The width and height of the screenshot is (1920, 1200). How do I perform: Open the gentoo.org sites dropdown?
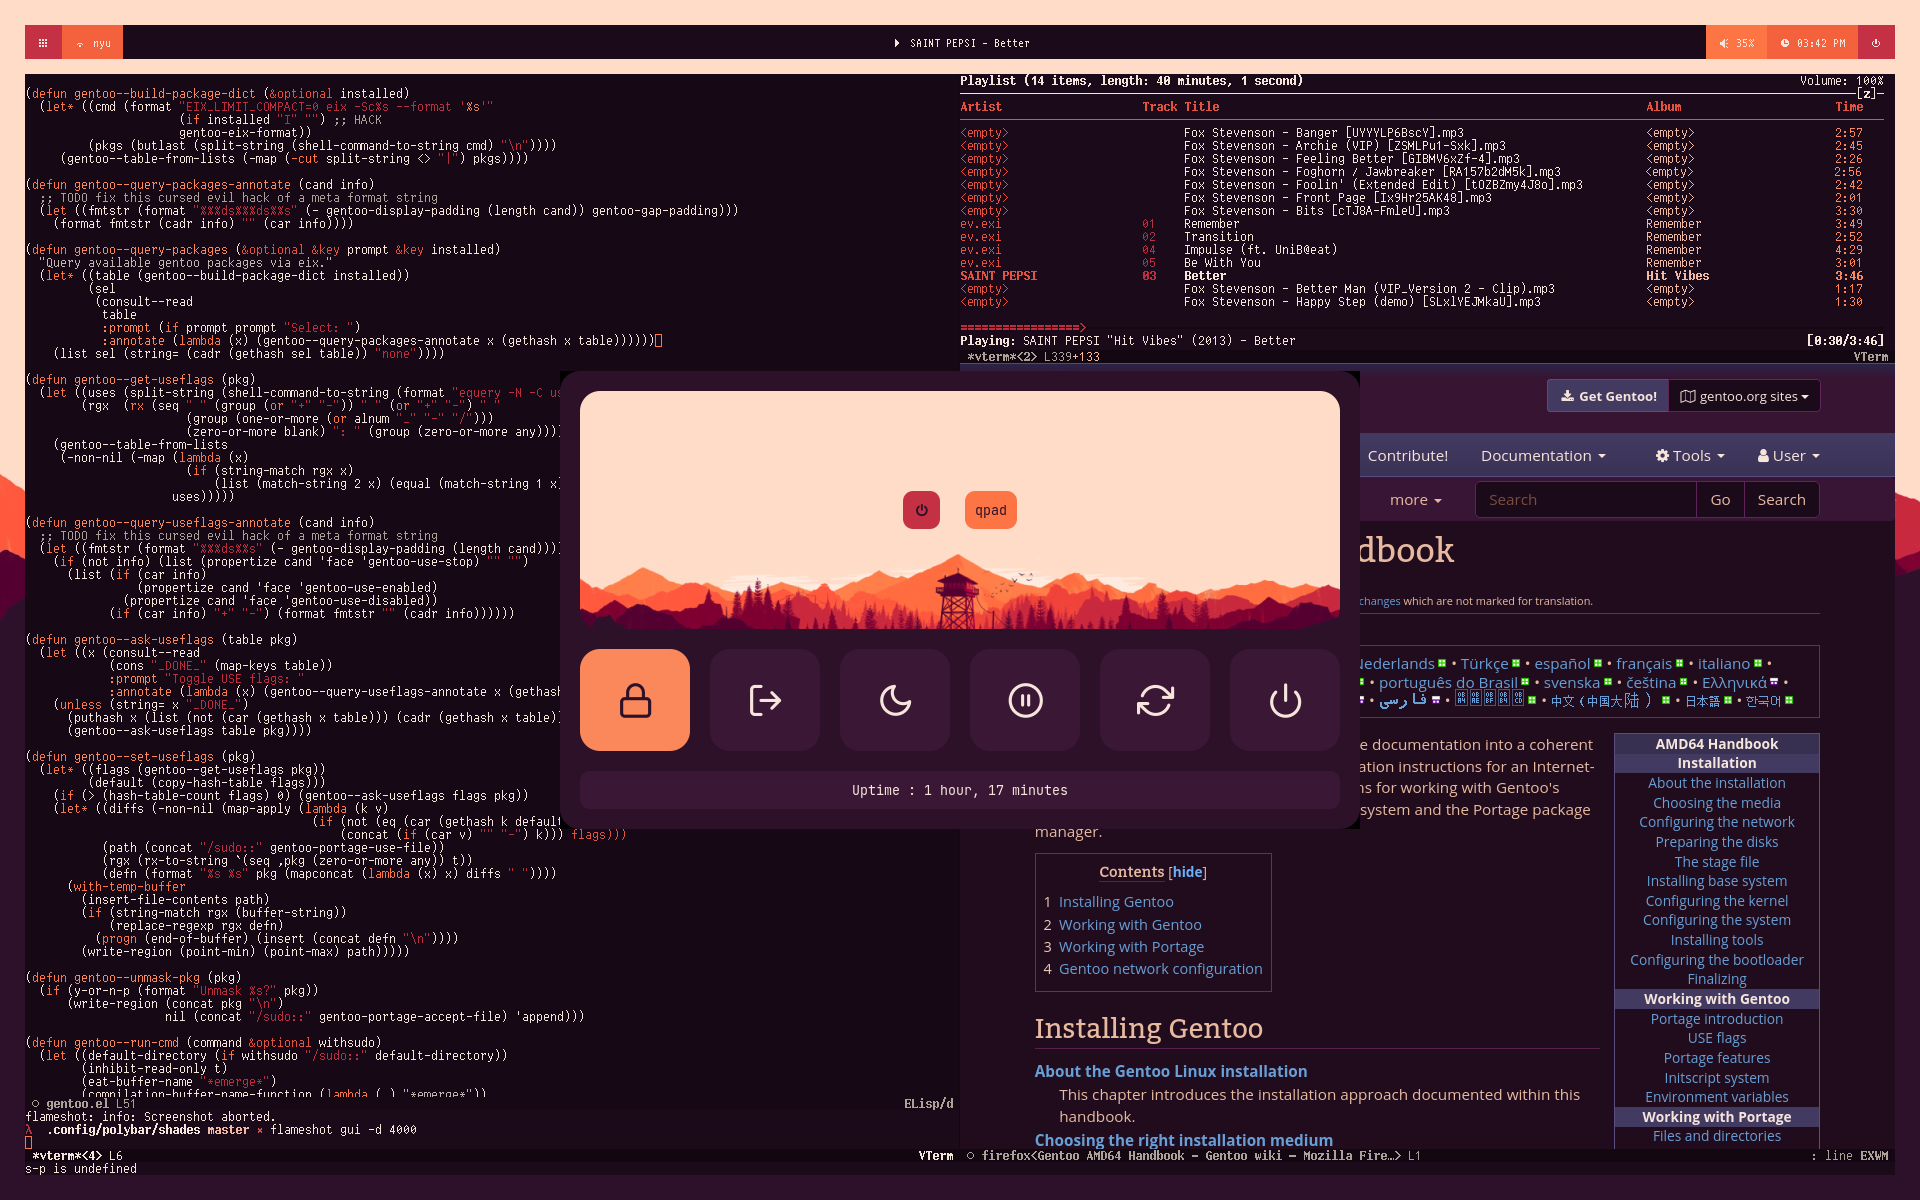pyautogui.click(x=1744, y=396)
